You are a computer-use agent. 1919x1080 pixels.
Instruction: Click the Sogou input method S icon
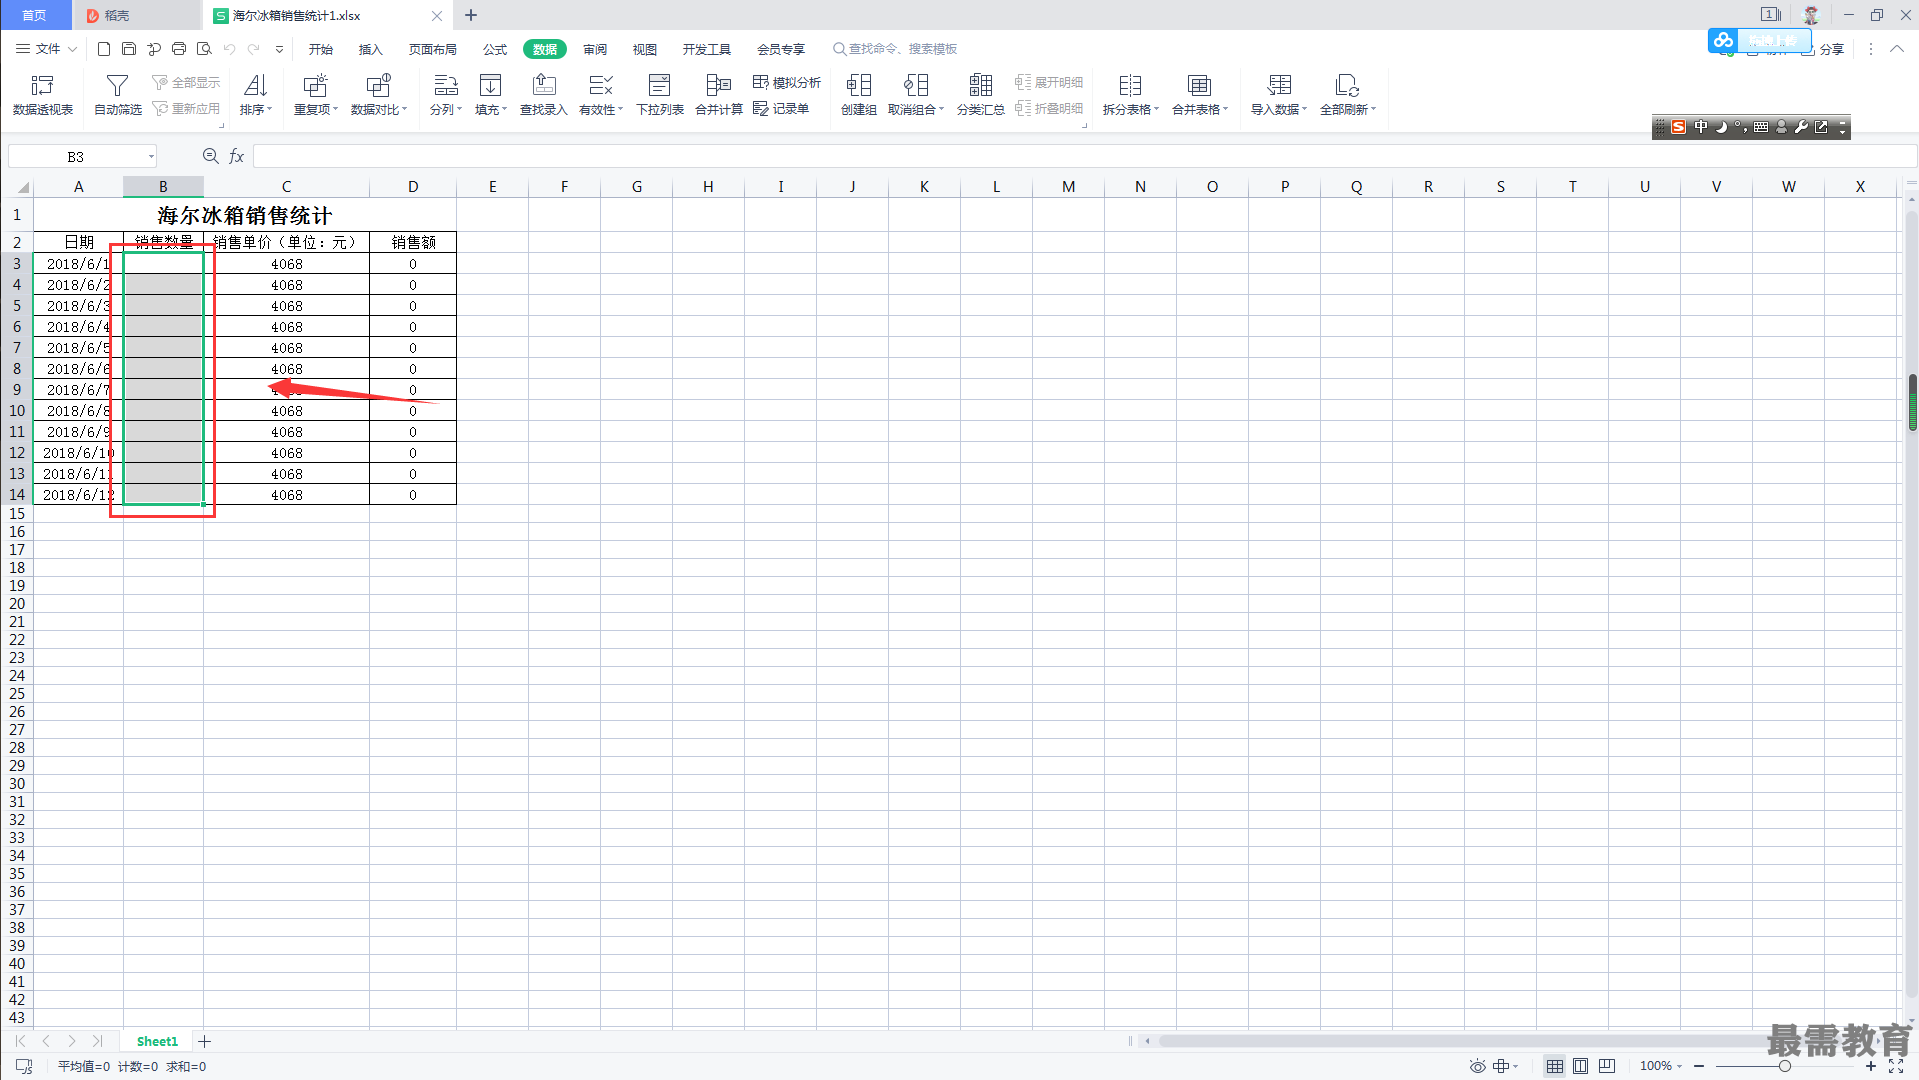[x=1679, y=127]
